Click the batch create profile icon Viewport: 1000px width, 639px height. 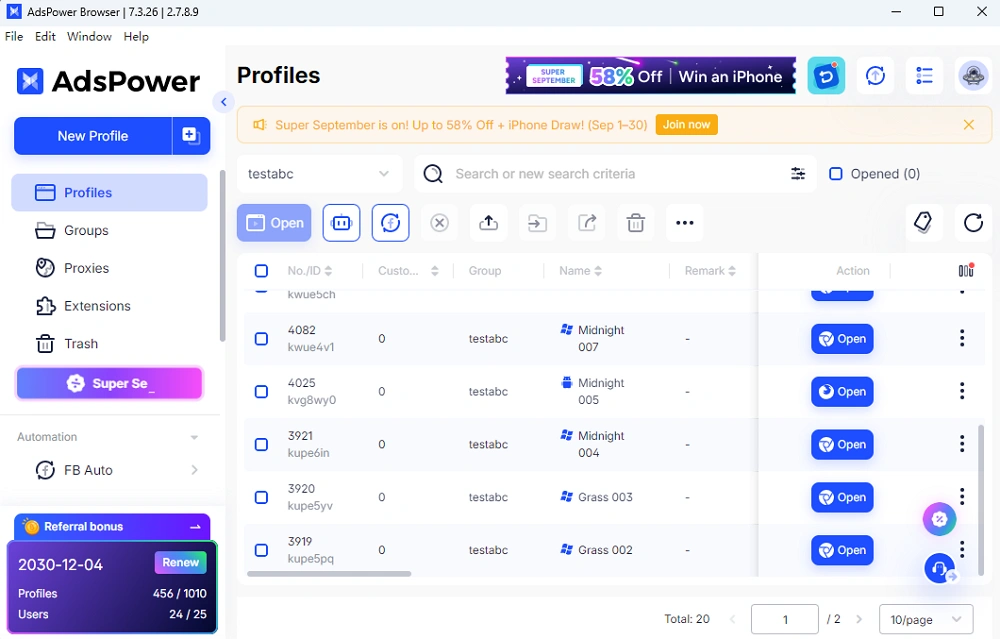click(x=191, y=135)
